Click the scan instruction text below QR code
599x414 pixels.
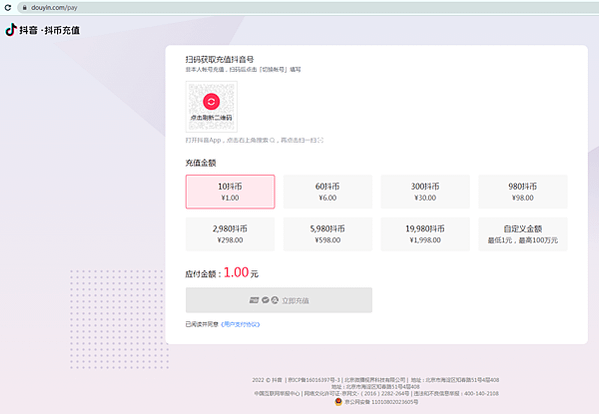254,140
